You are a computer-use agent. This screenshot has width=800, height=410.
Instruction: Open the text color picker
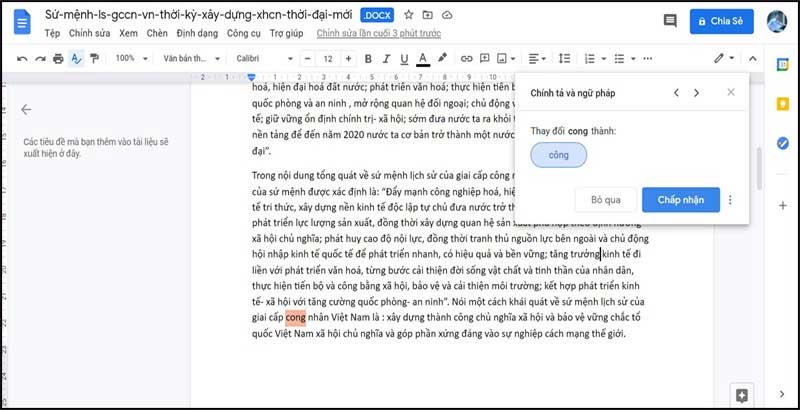pos(422,59)
